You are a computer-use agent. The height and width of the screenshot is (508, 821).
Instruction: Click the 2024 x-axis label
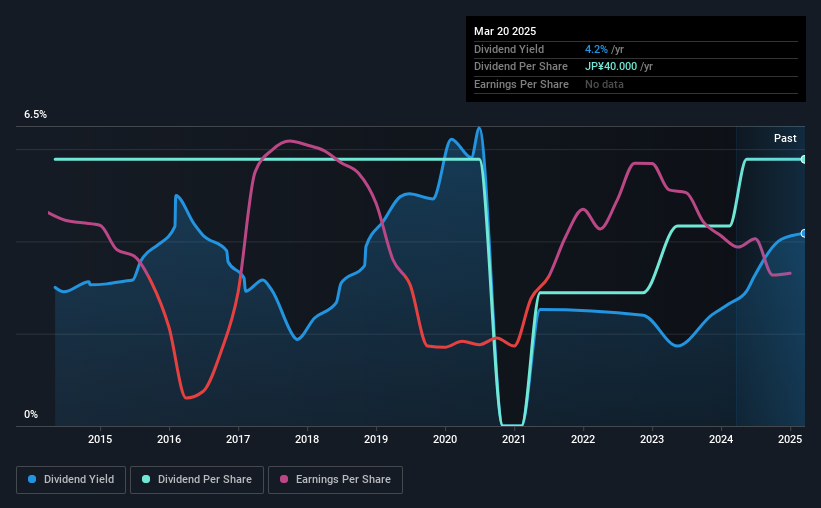point(721,439)
